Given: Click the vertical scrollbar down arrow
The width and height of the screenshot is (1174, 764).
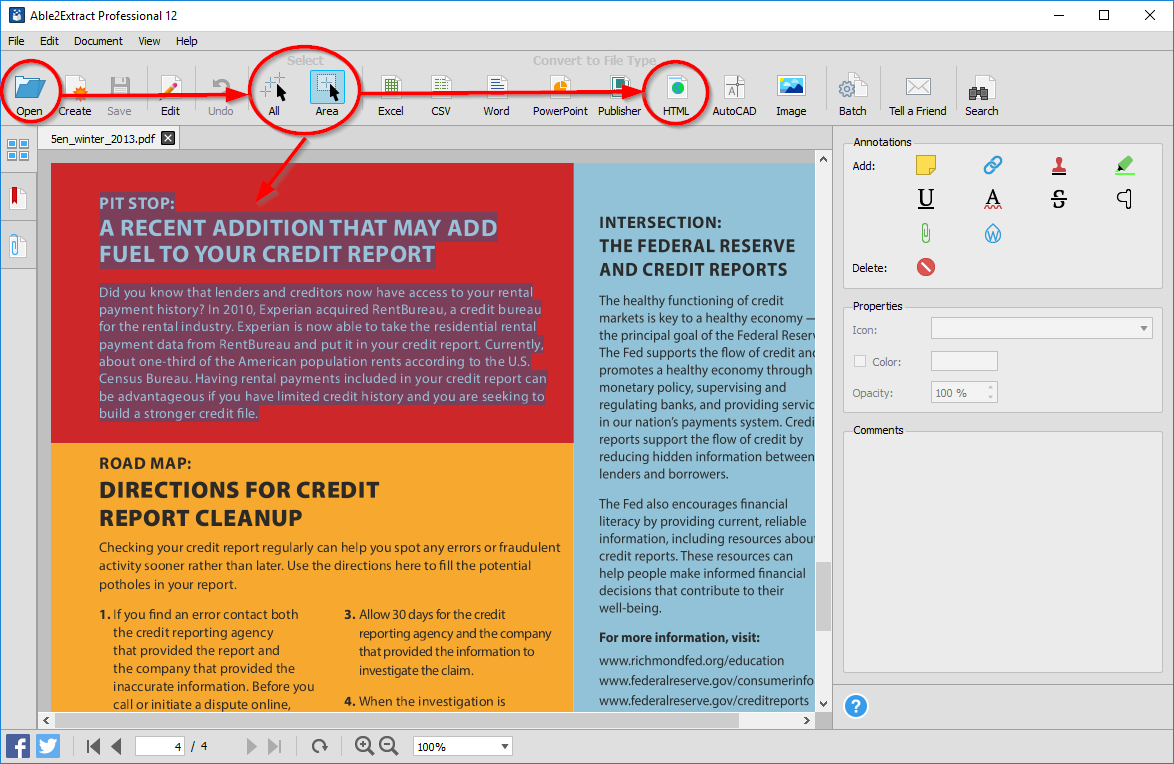Looking at the screenshot, I should point(824,703).
